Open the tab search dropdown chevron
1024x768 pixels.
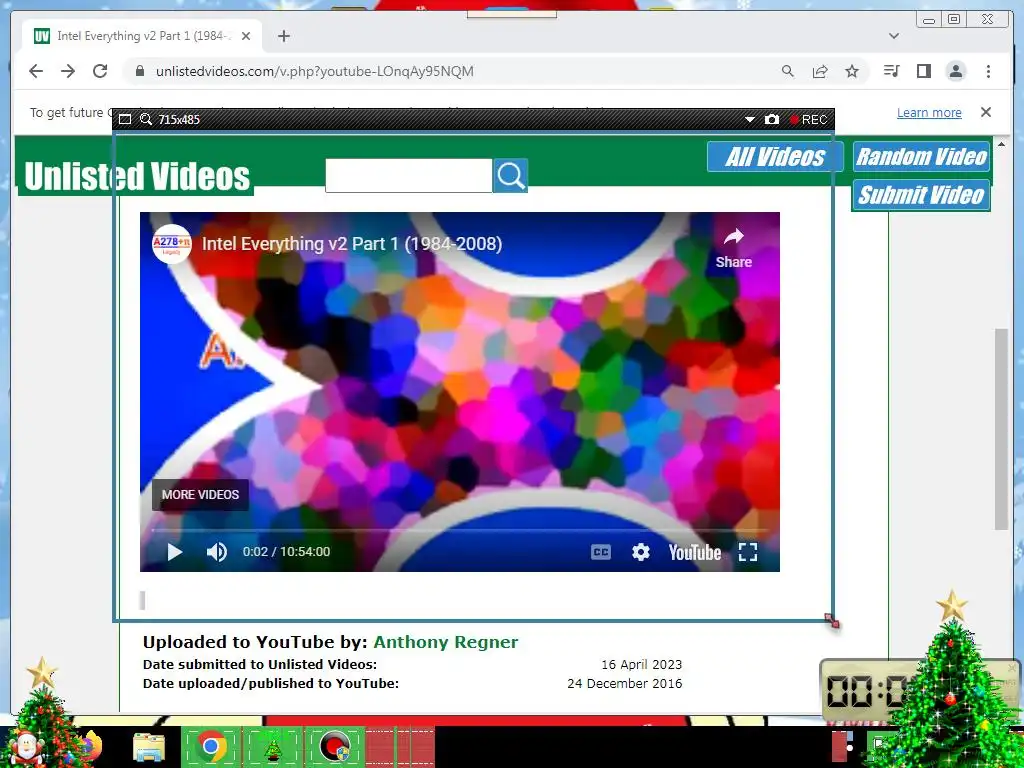[894, 36]
